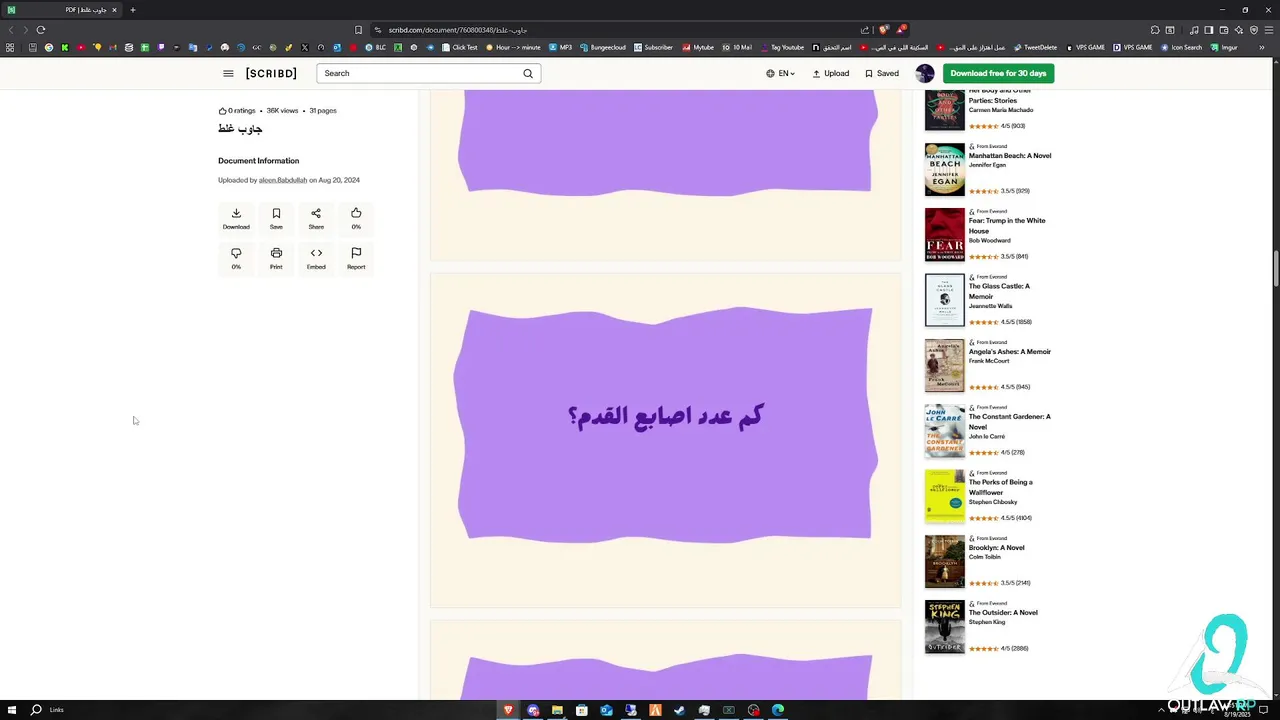Click The Perks of Being a Wallflower cover

(945, 496)
